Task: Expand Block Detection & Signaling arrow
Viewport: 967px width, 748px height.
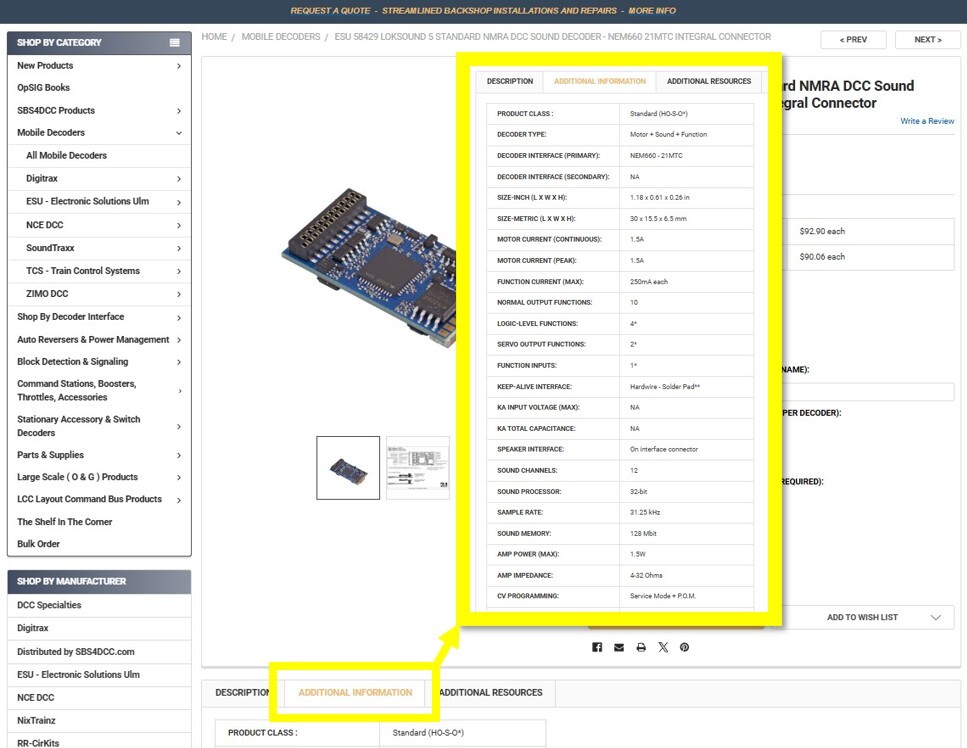Action: pos(179,362)
